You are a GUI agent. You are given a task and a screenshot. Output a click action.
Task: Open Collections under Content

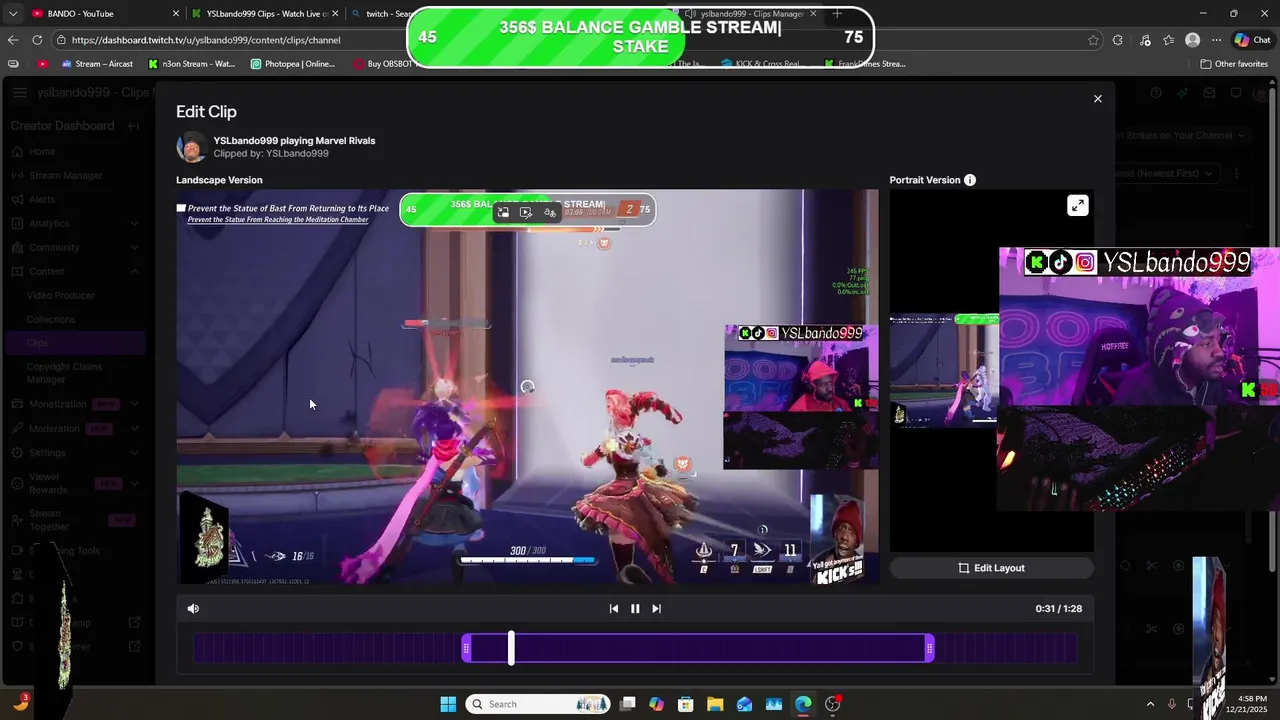click(x=51, y=319)
